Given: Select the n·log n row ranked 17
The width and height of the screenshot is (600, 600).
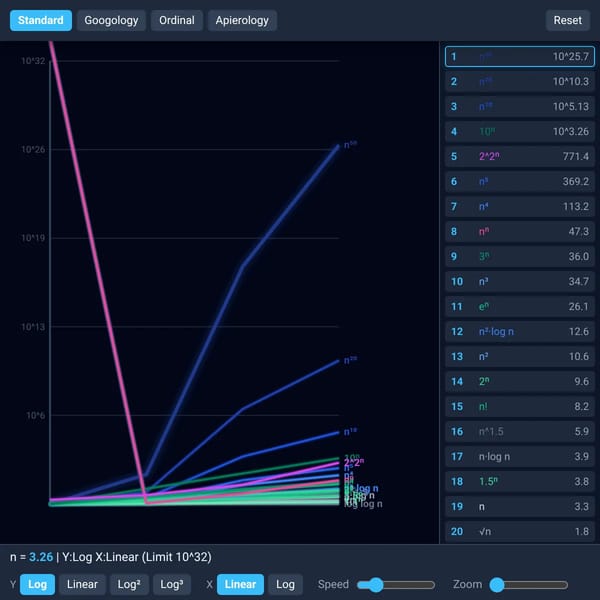Looking at the screenshot, I should click(520, 457).
